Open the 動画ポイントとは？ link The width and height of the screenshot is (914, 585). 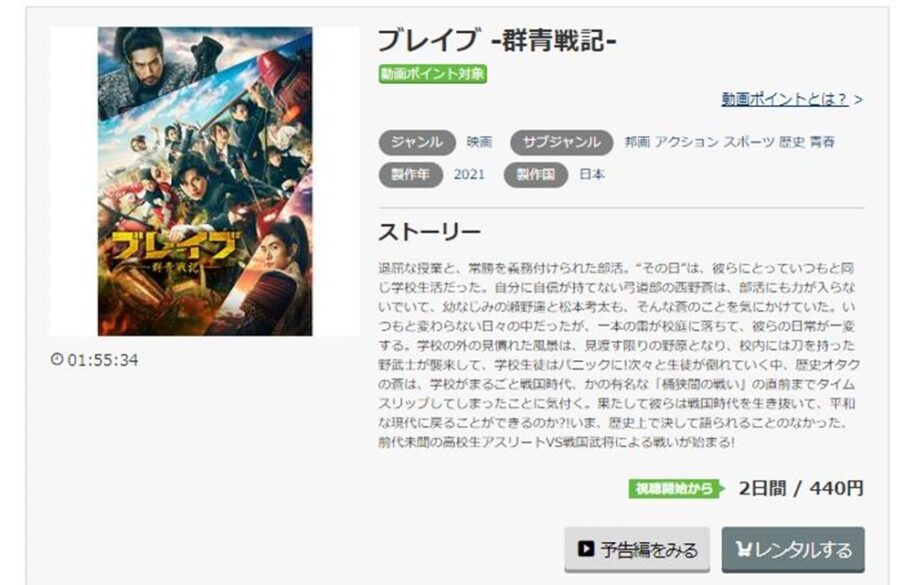click(x=785, y=99)
